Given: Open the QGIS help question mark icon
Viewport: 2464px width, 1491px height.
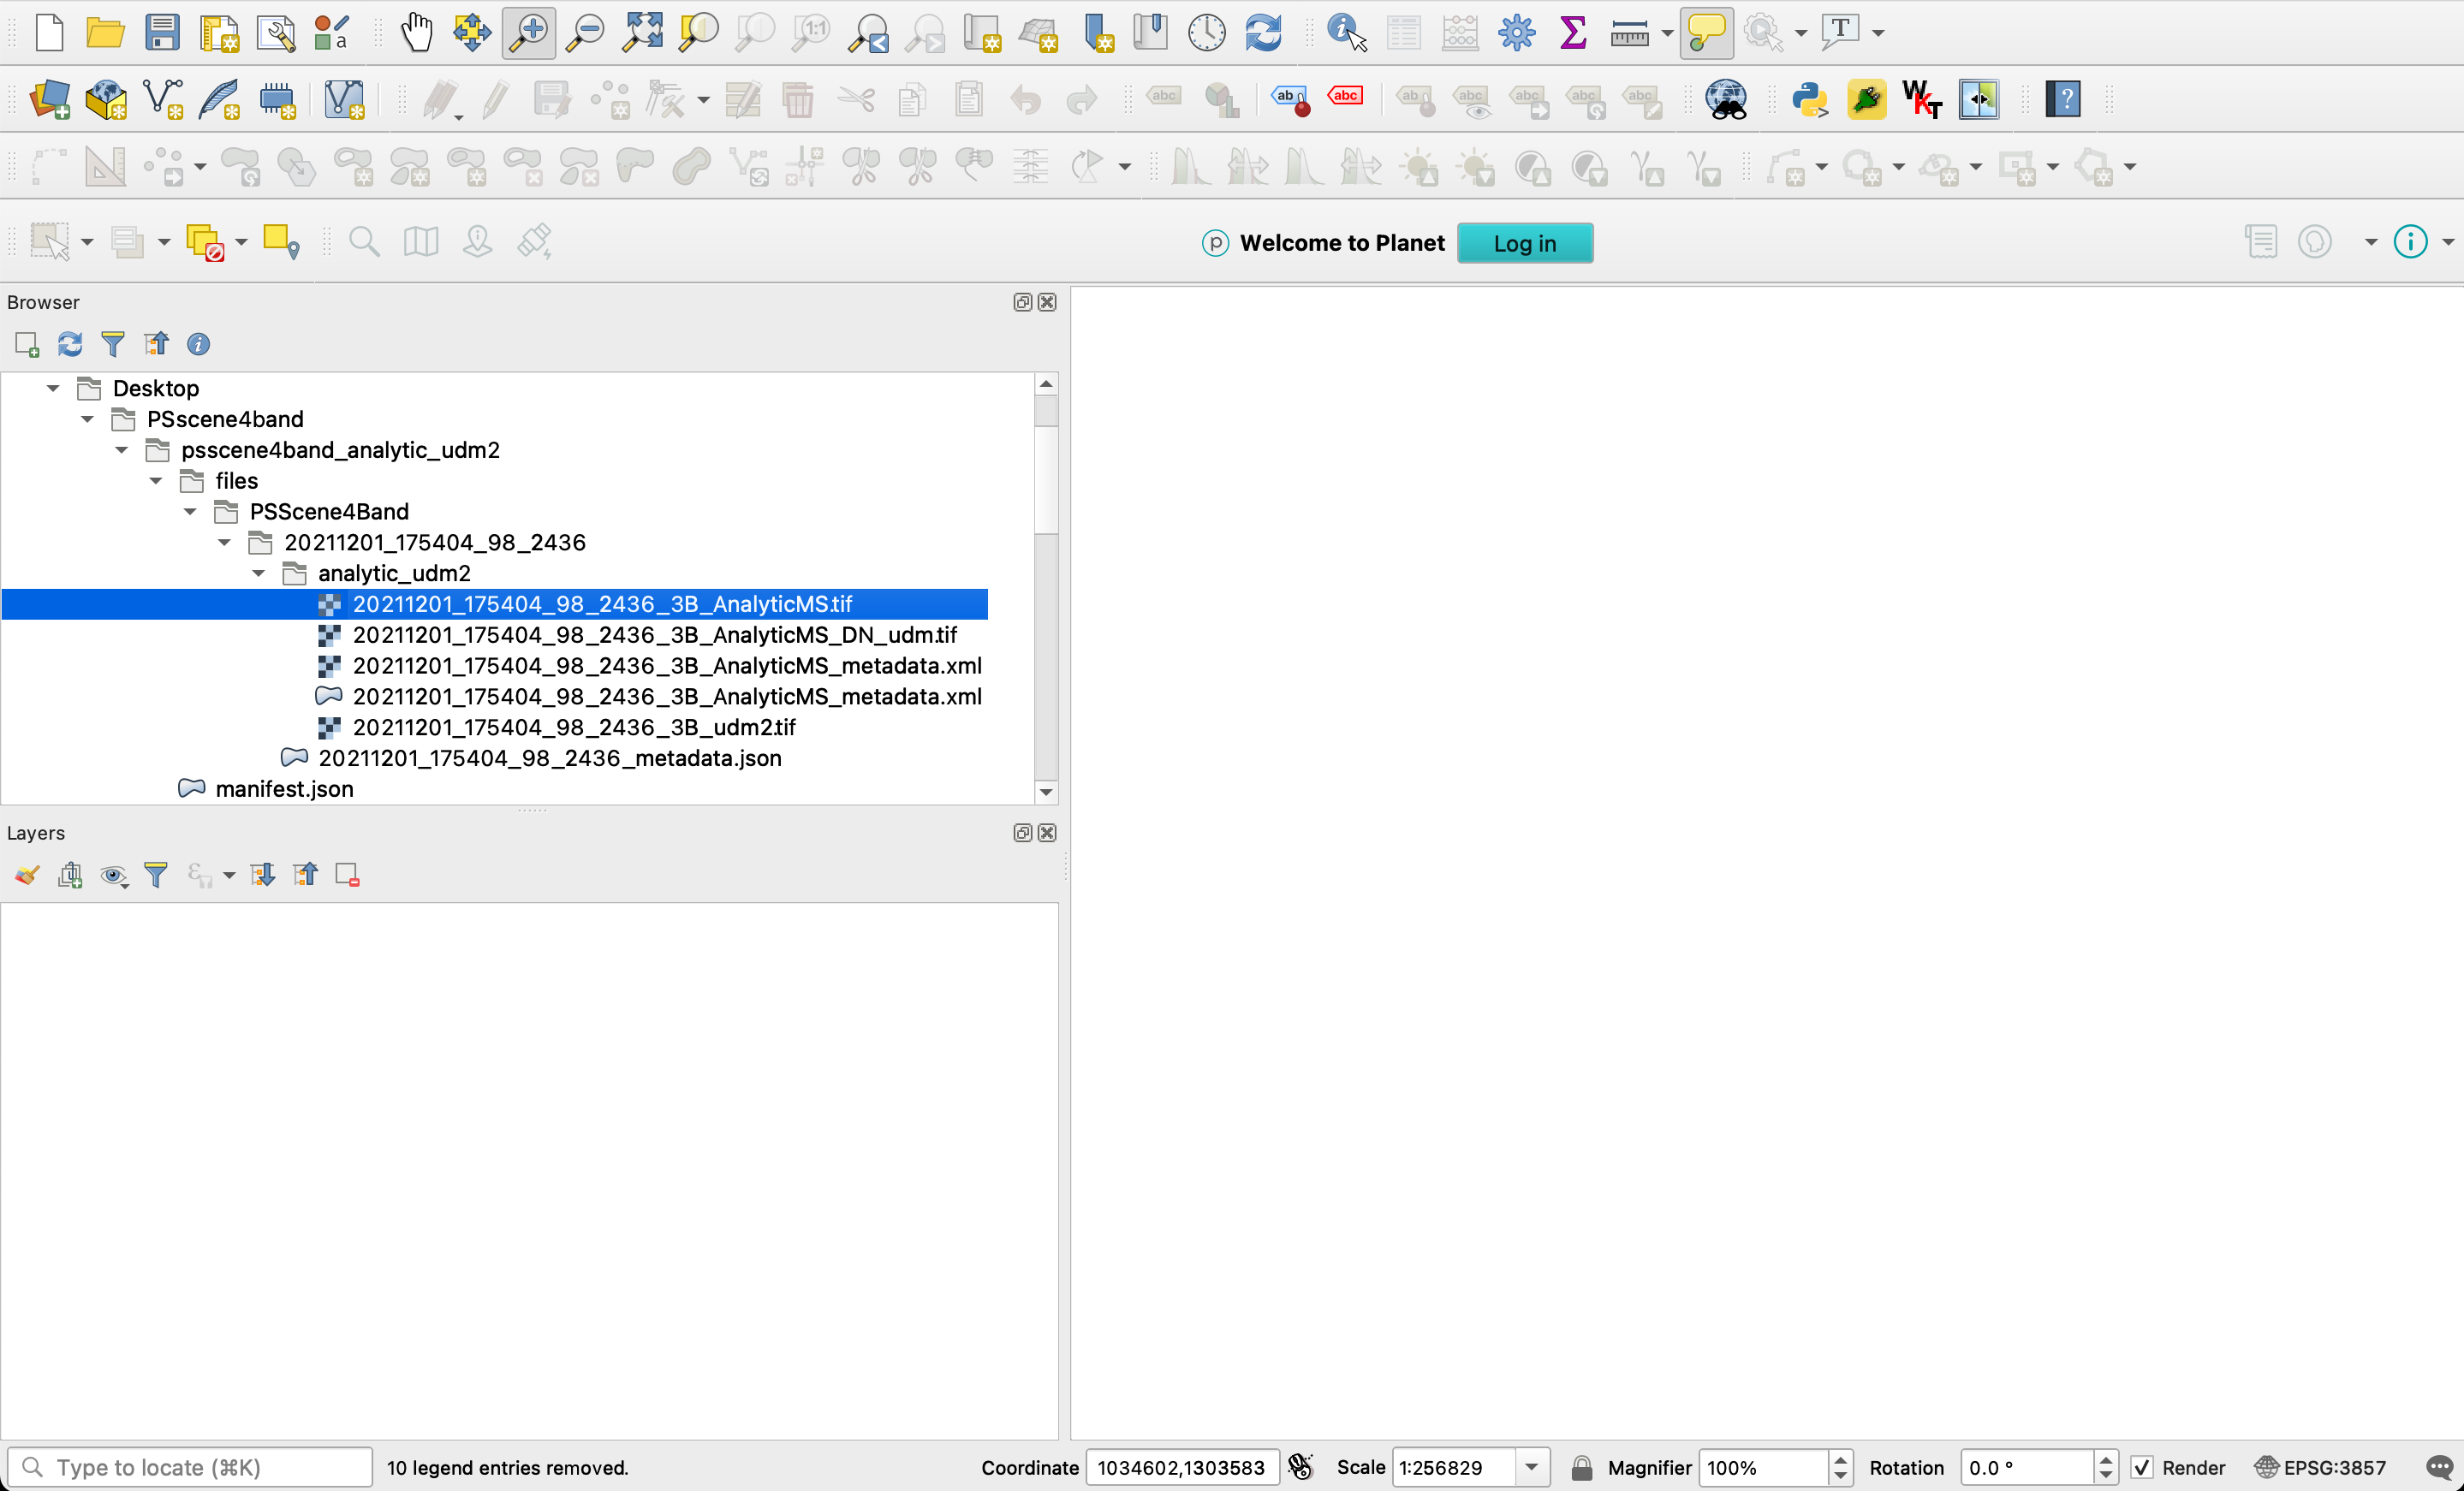Looking at the screenshot, I should pyautogui.click(x=2063, y=99).
